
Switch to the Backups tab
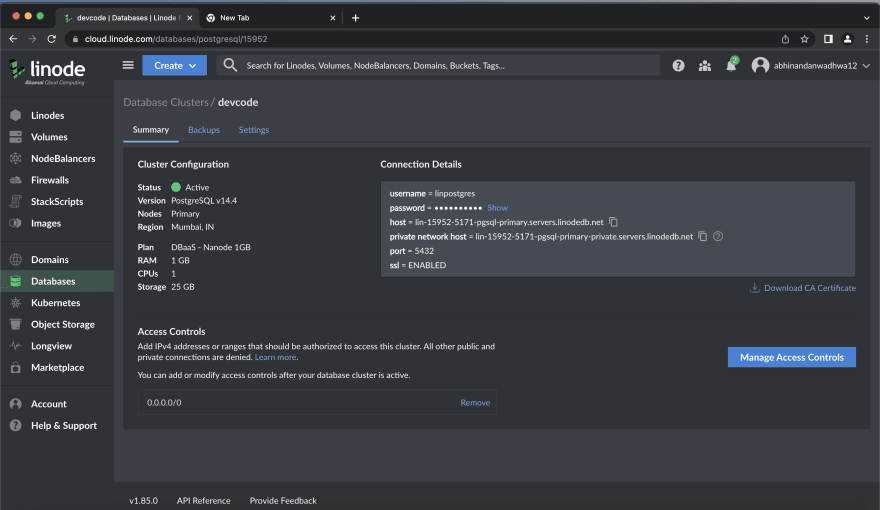tap(204, 130)
